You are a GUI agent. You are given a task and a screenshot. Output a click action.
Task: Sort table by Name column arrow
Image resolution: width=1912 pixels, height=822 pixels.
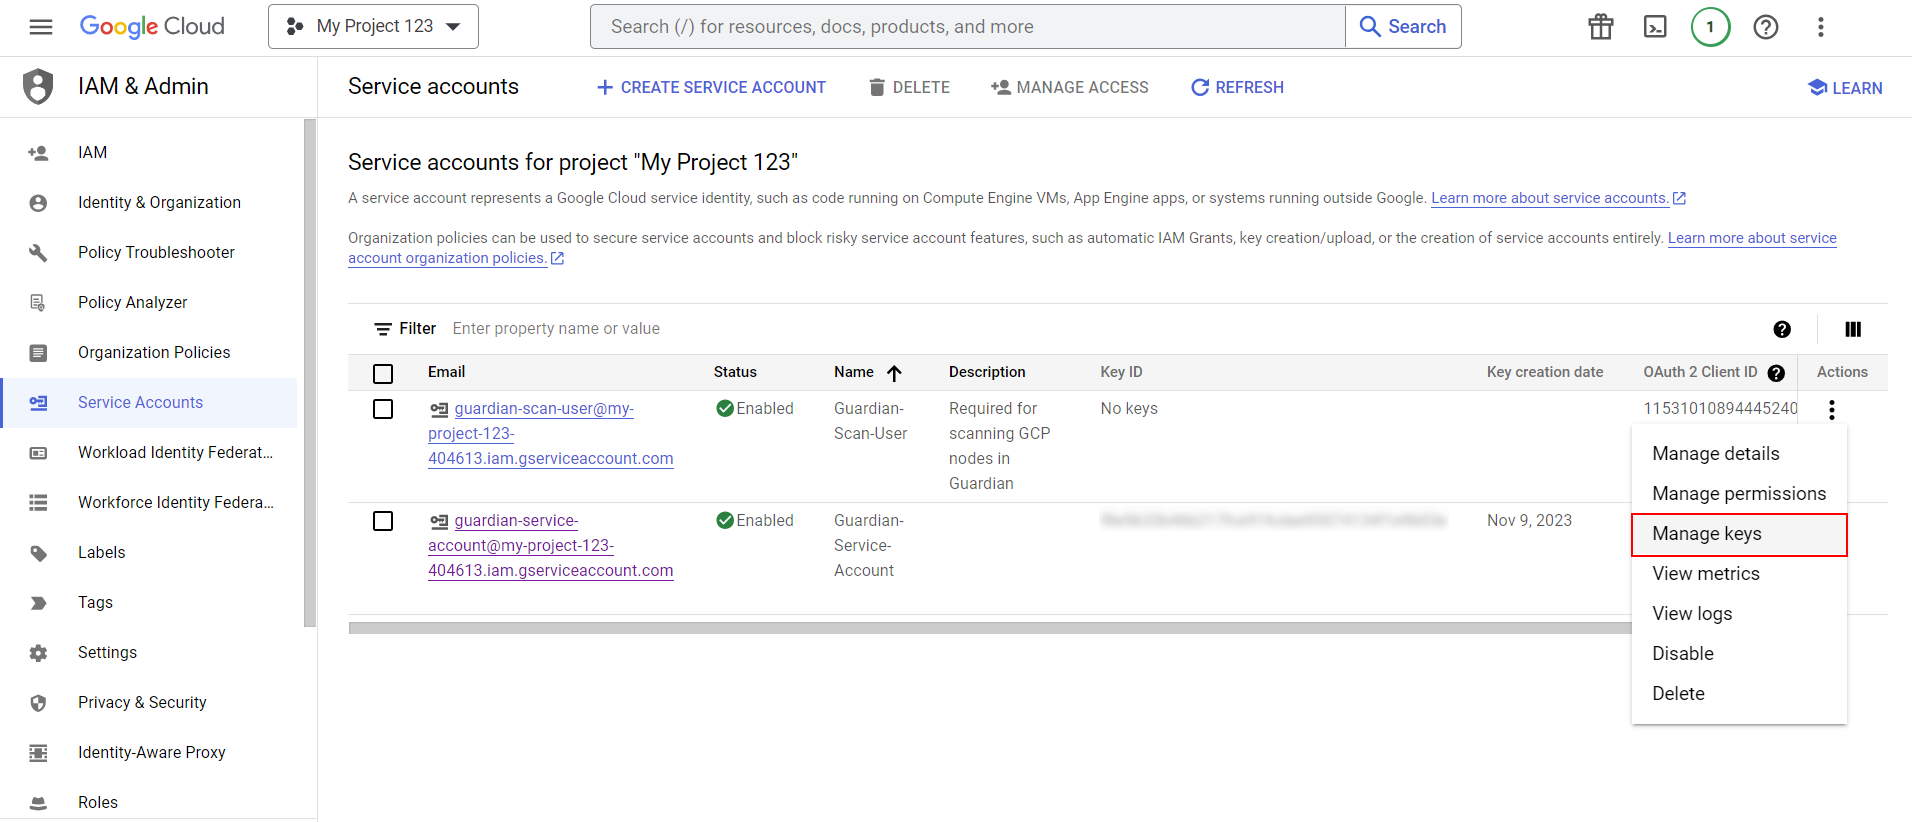pyautogui.click(x=894, y=373)
